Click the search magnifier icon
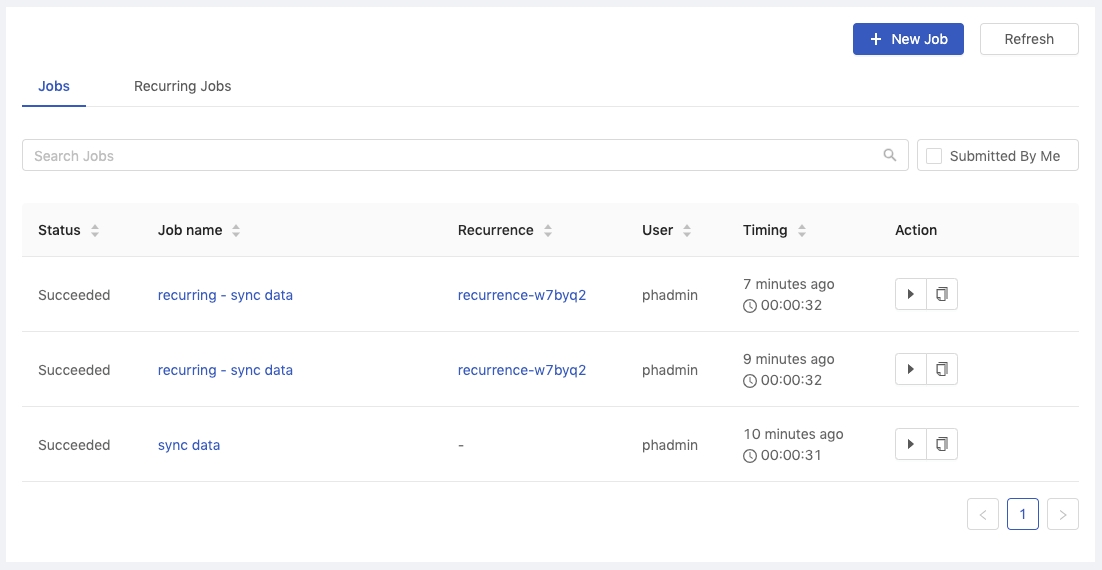The height and width of the screenshot is (570, 1102). 890,155
